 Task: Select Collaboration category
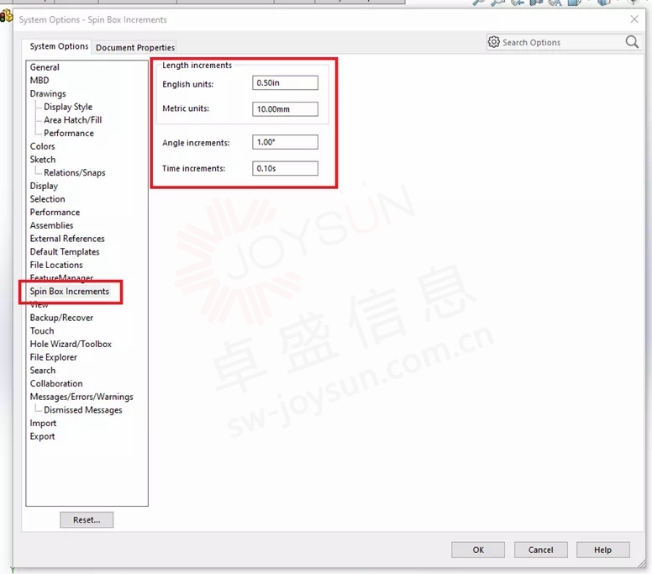(56, 383)
